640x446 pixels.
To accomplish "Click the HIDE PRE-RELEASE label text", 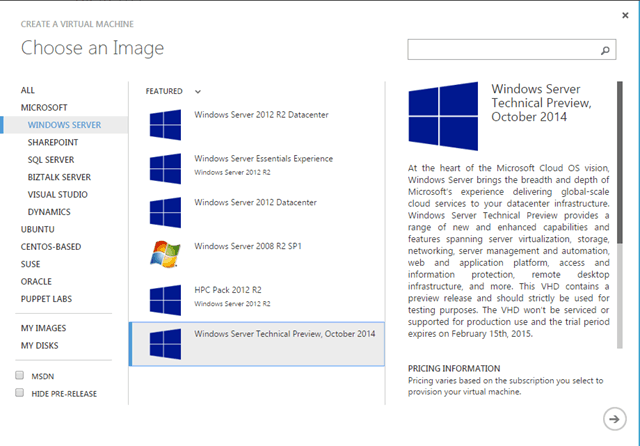I will pyautogui.click(x=64, y=394).
